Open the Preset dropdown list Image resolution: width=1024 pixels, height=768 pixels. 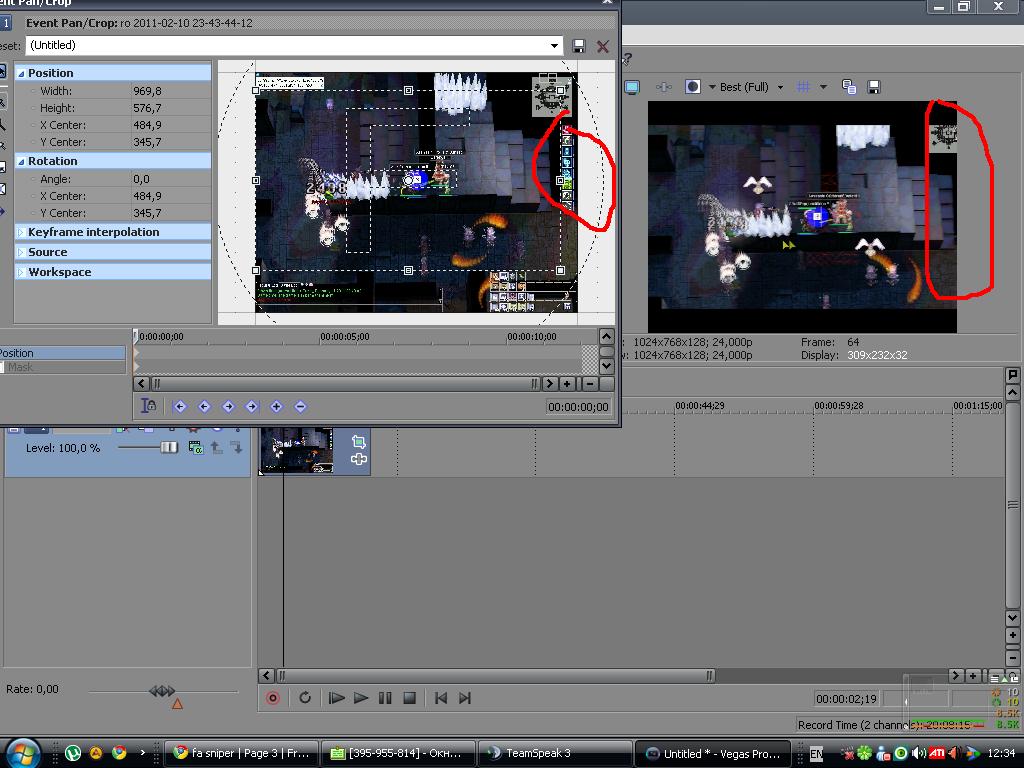tap(554, 46)
